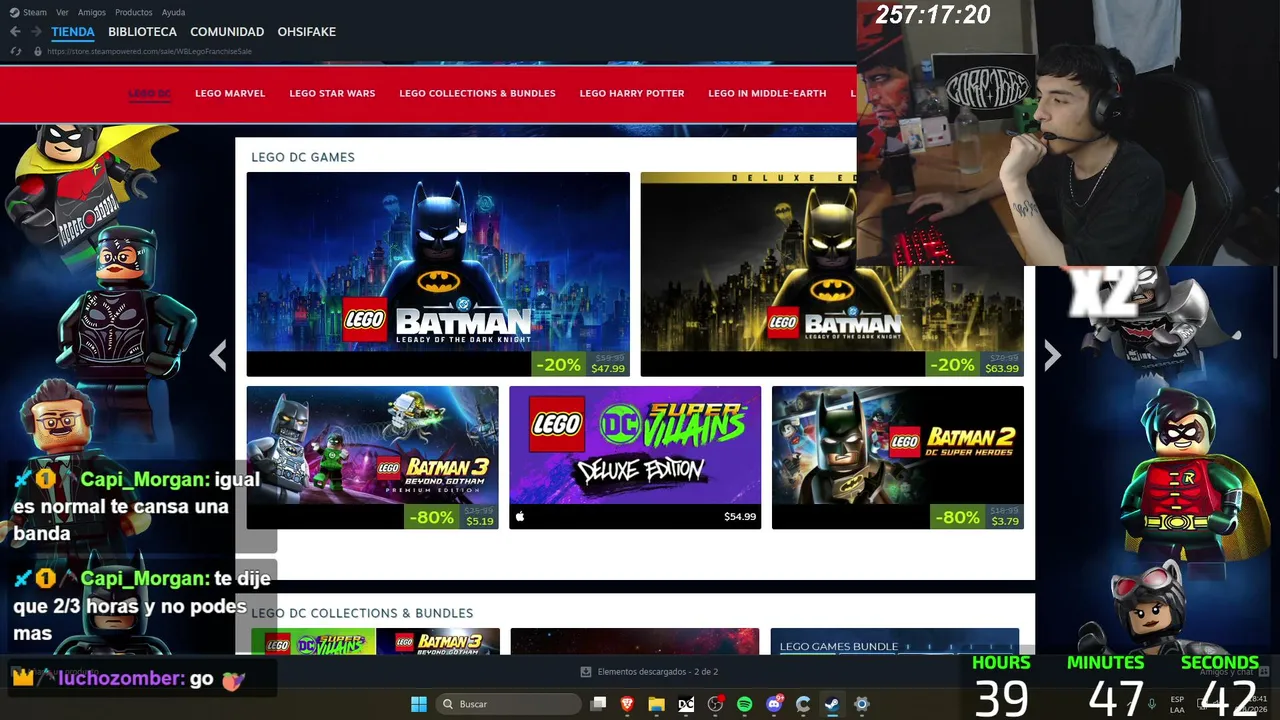Image resolution: width=1280 pixels, height=720 pixels.
Task: Jump to the LEGO DC section
Action: (150, 93)
